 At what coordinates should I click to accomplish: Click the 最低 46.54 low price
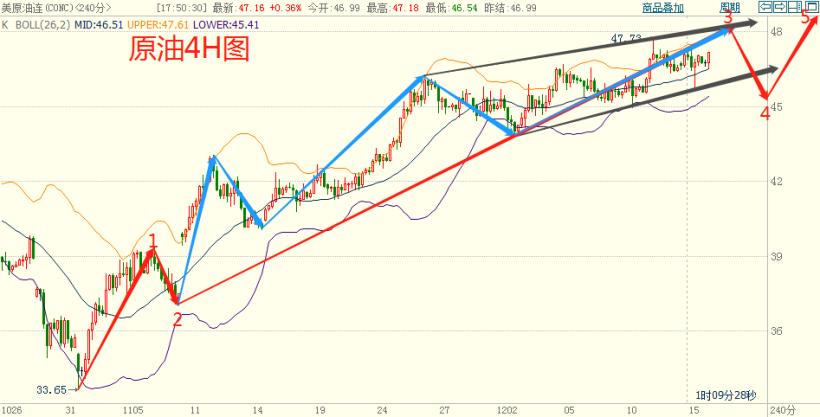point(452,8)
